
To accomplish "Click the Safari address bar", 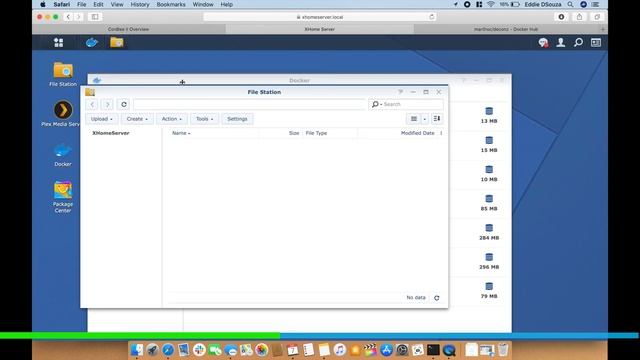I will point(320,17).
